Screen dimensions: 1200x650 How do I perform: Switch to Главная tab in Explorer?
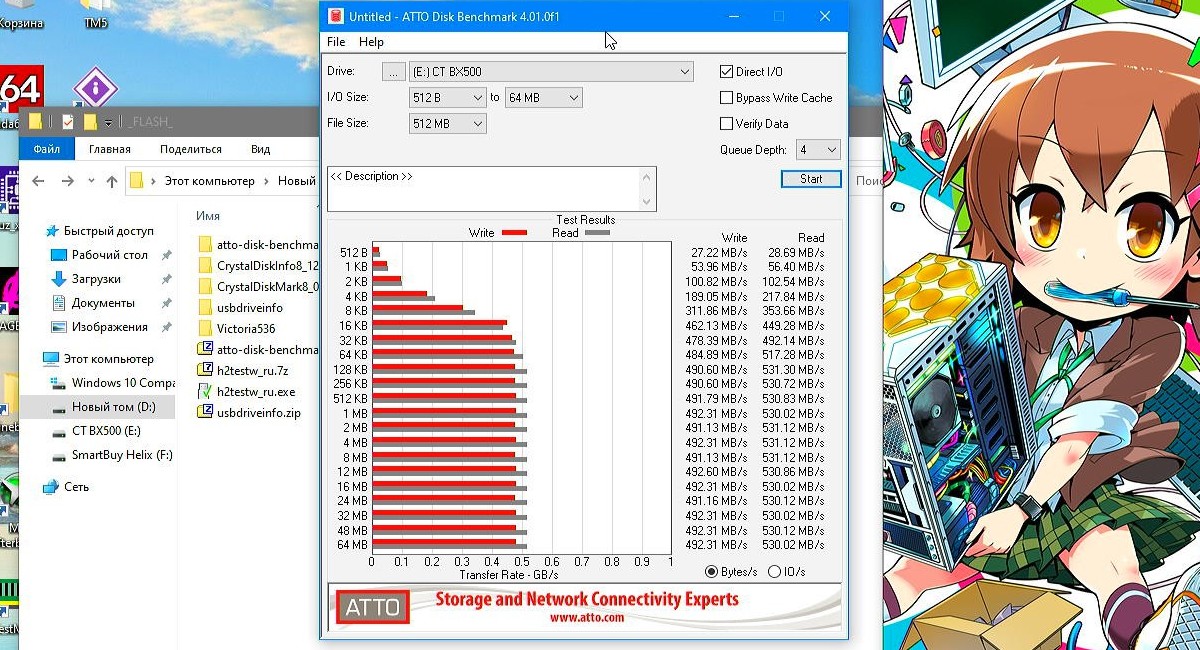tap(109, 149)
